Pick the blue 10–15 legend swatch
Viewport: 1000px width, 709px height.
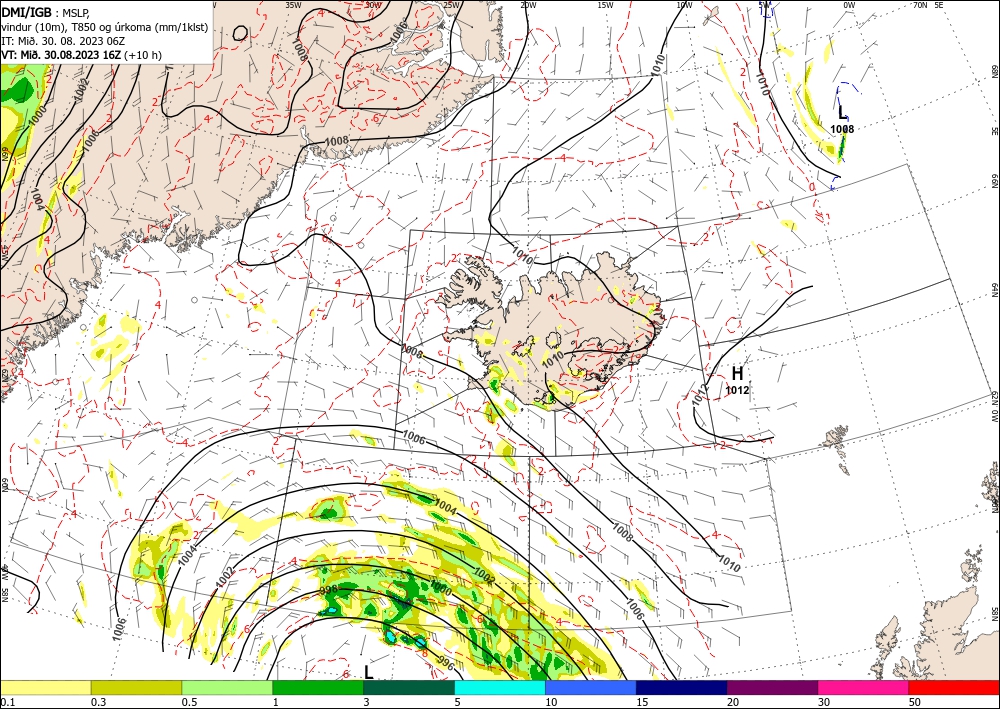point(591,687)
